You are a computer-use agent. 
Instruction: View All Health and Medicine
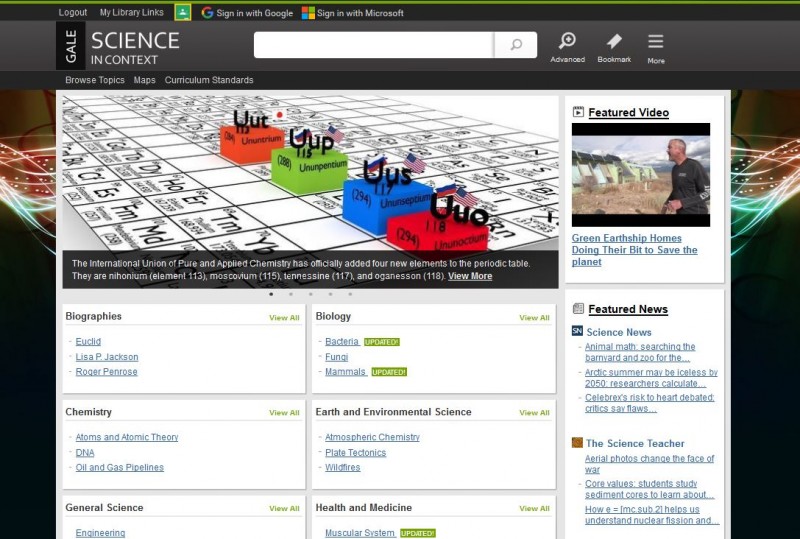(534, 508)
